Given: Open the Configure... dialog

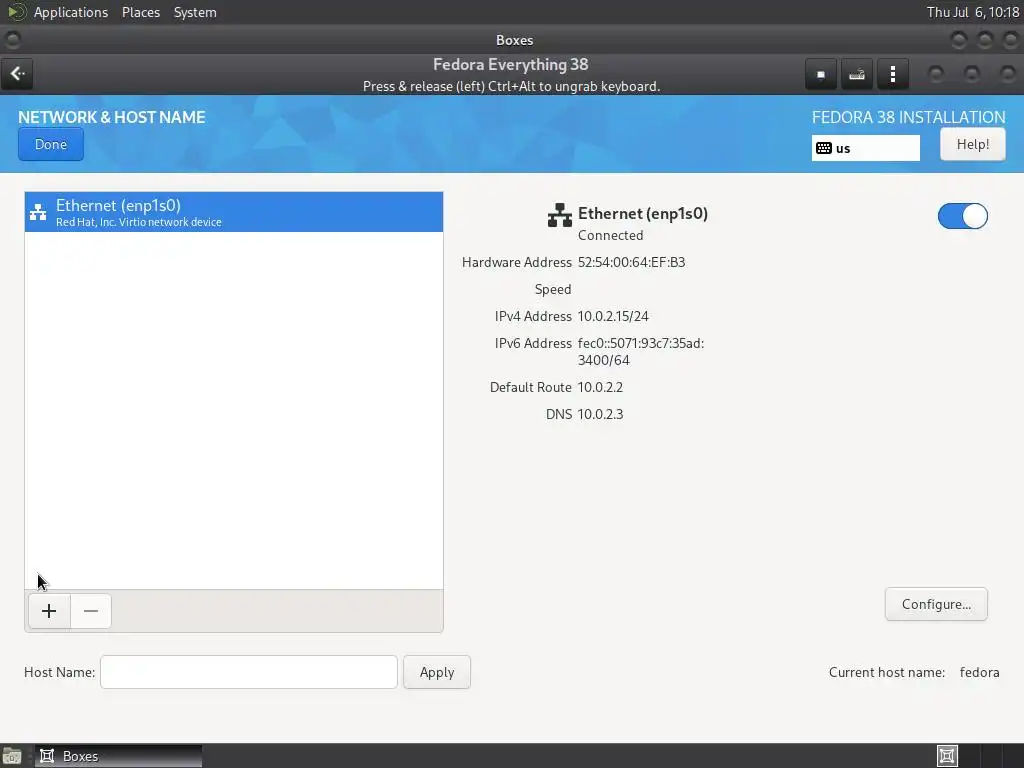Looking at the screenshot, I should coord(936,604).
